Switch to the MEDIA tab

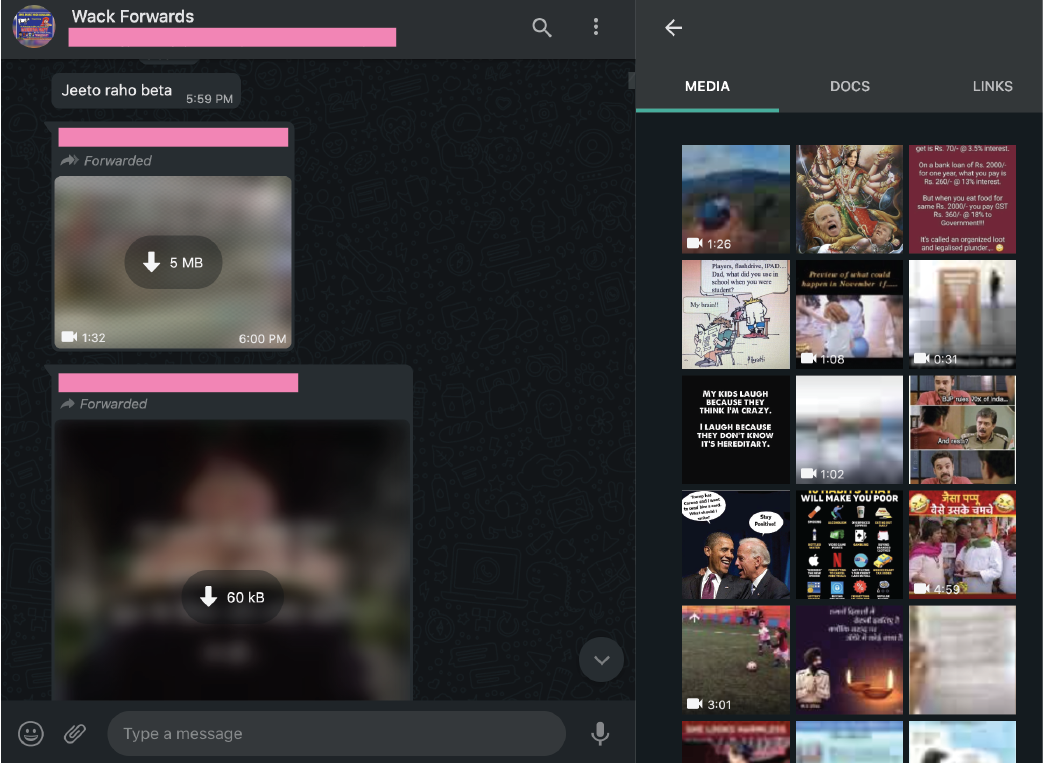pos(707,86)
